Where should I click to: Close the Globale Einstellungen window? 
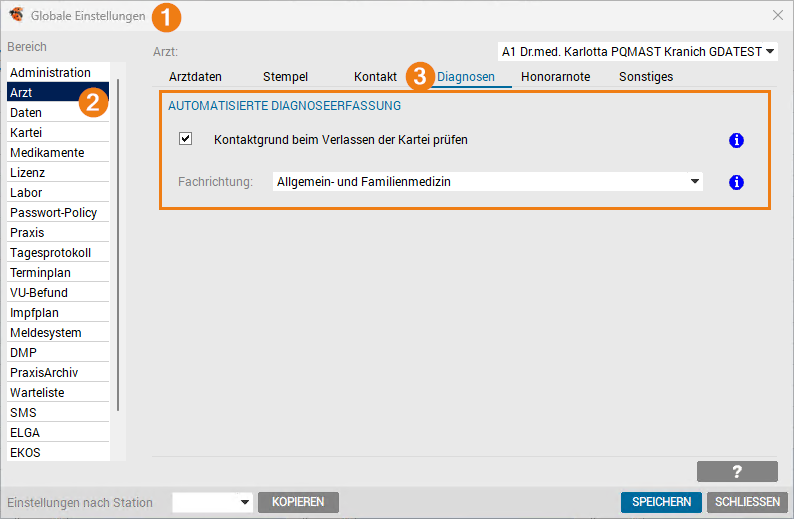point(778,16)
